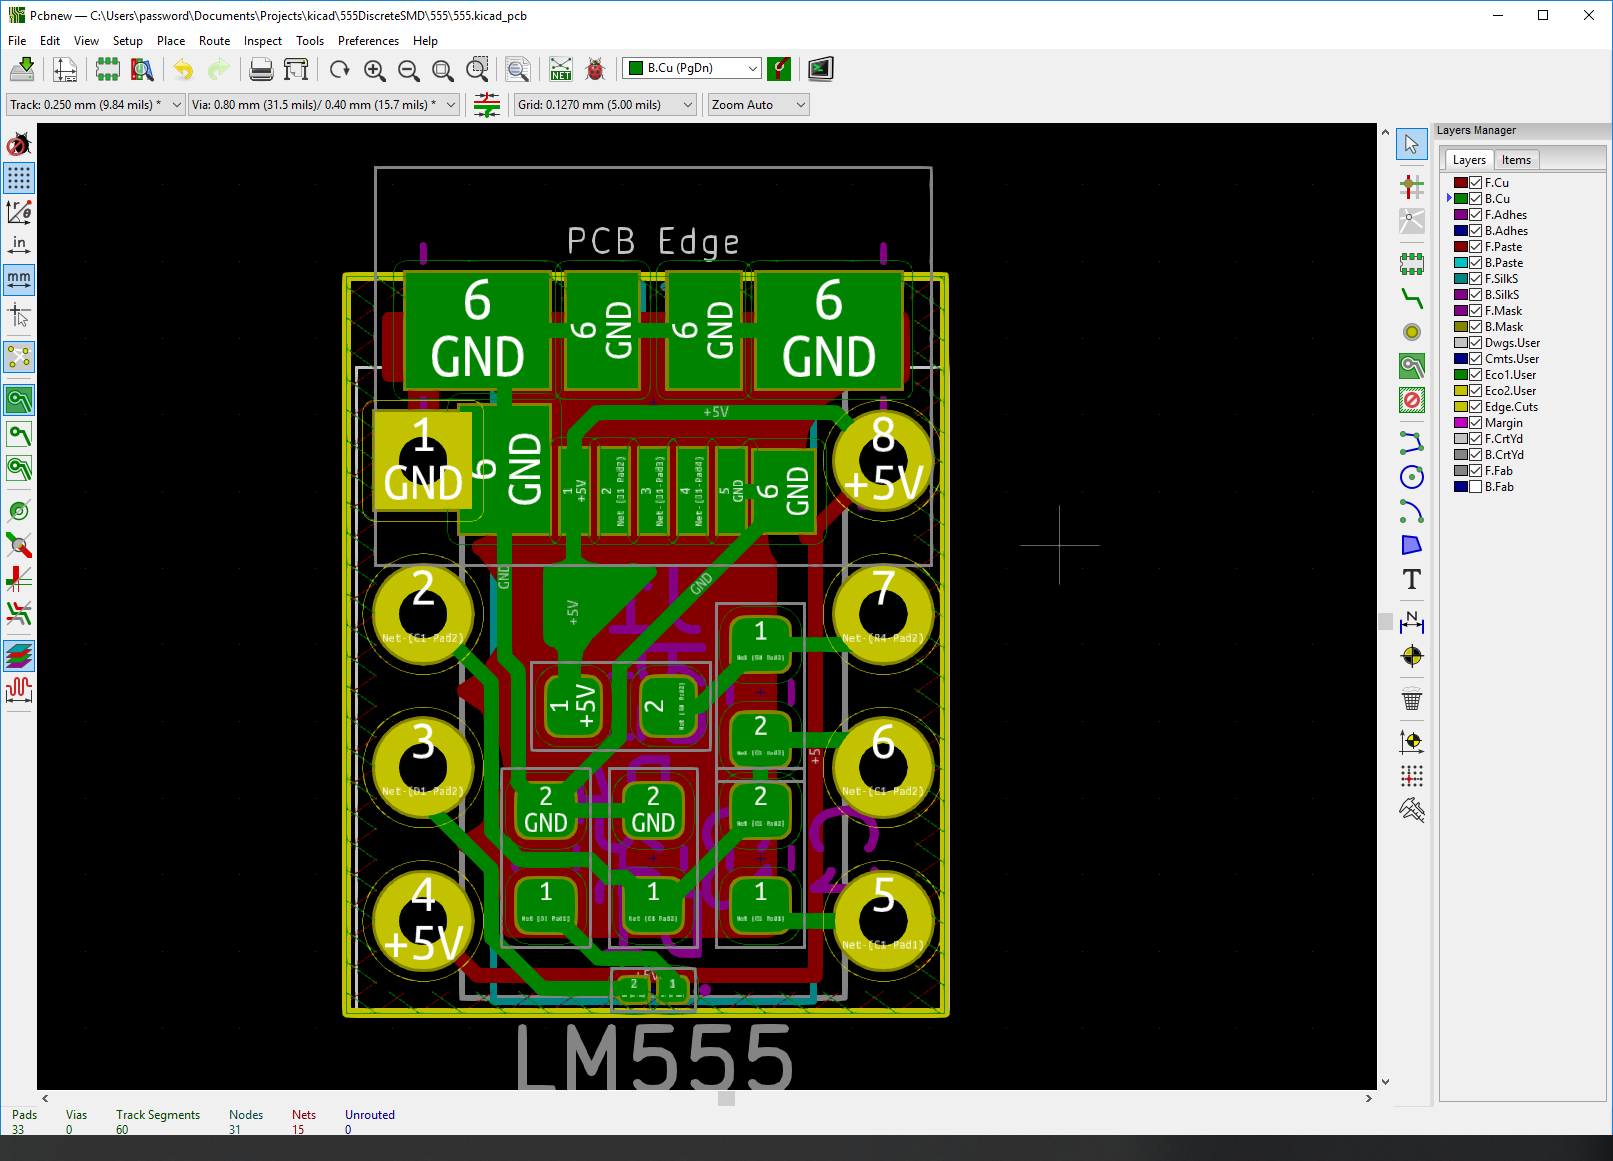Switch units to millimeters
The image size is (1613, 1161).
[19, 279]
